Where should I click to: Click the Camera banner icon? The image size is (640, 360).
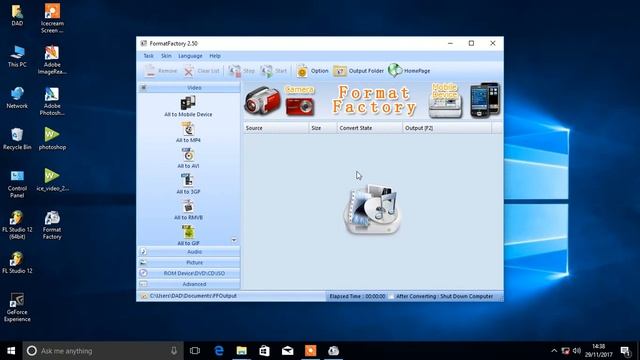pyautogui.click(x=300, y=100)
